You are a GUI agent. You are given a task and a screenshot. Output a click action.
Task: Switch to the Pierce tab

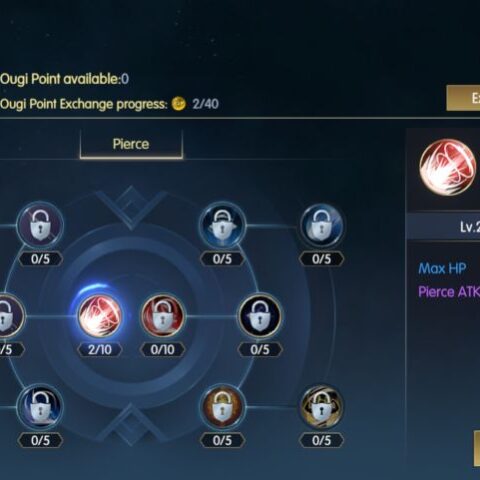tap(131, 144)
